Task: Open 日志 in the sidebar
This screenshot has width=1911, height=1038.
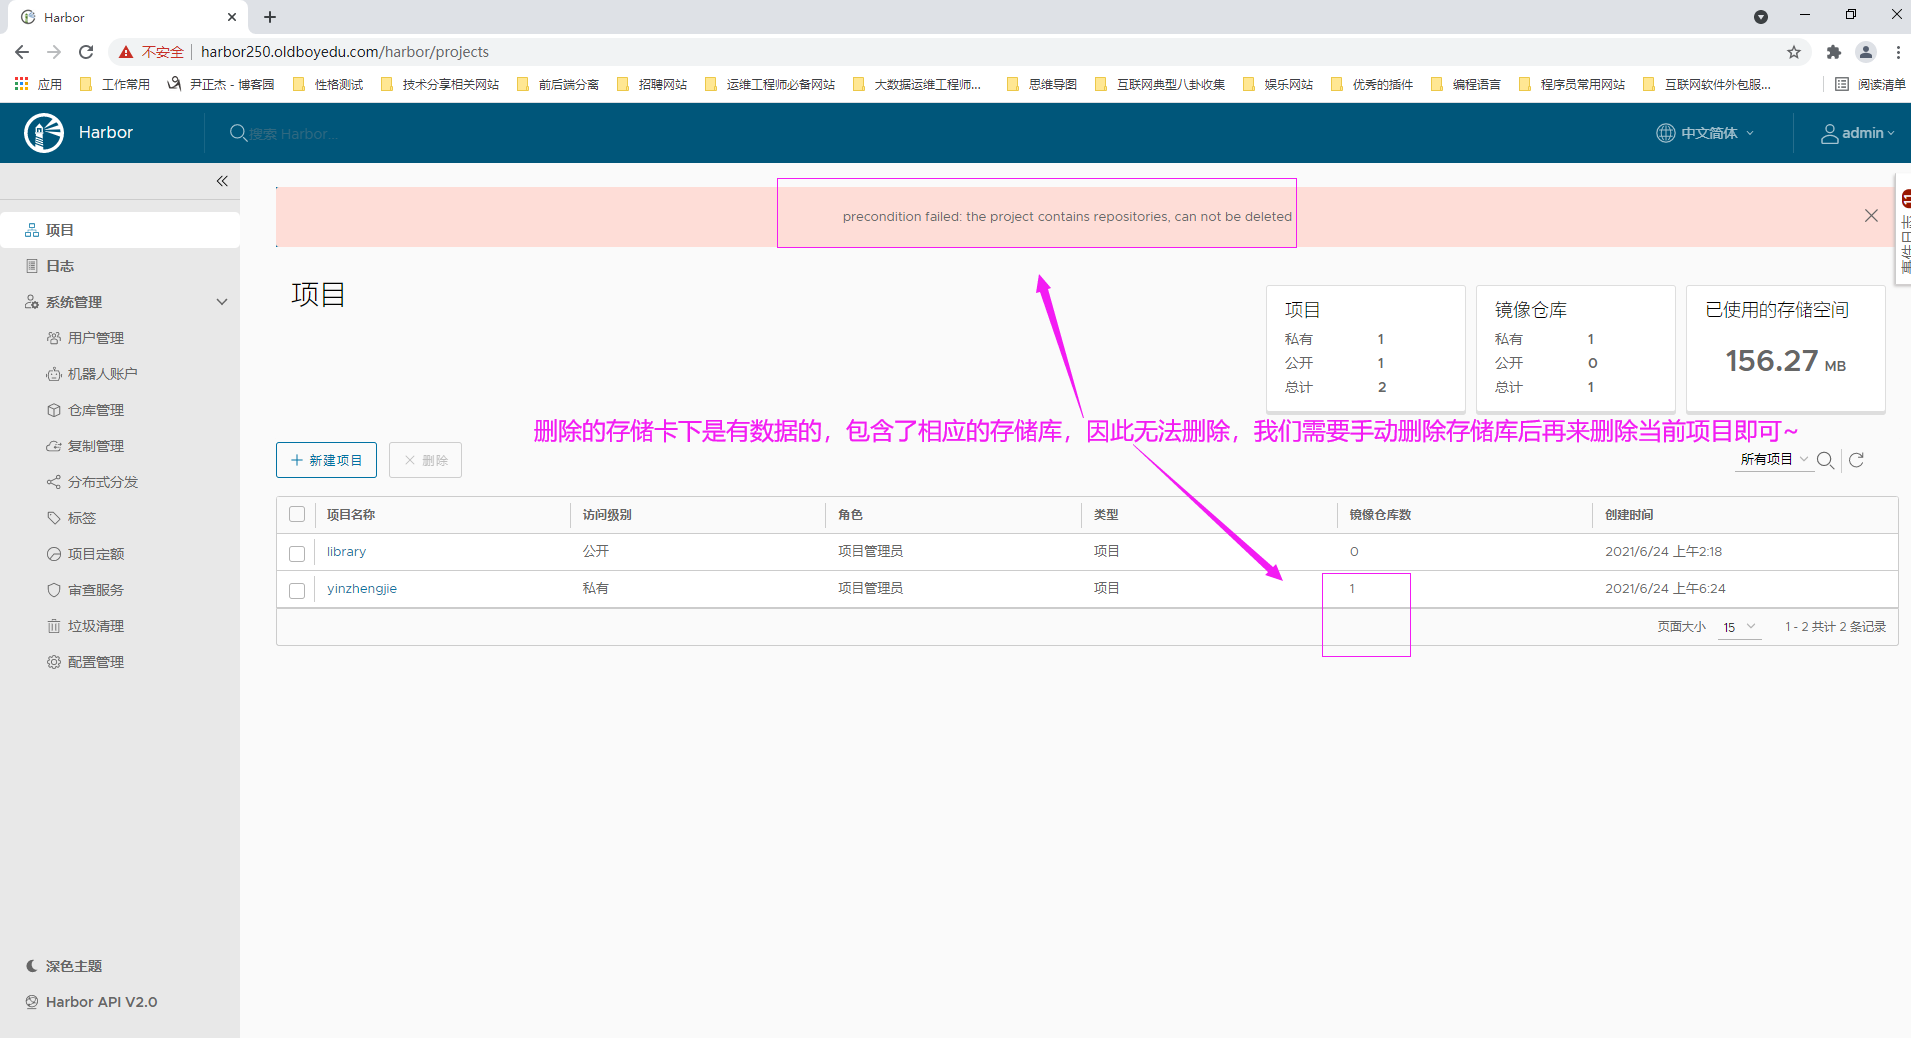Action: tap(60, 266)
